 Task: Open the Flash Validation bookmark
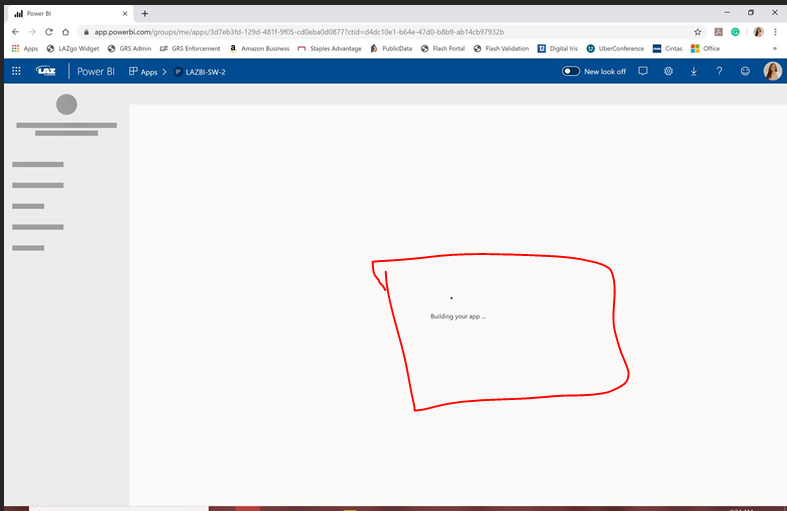[501, 48]
